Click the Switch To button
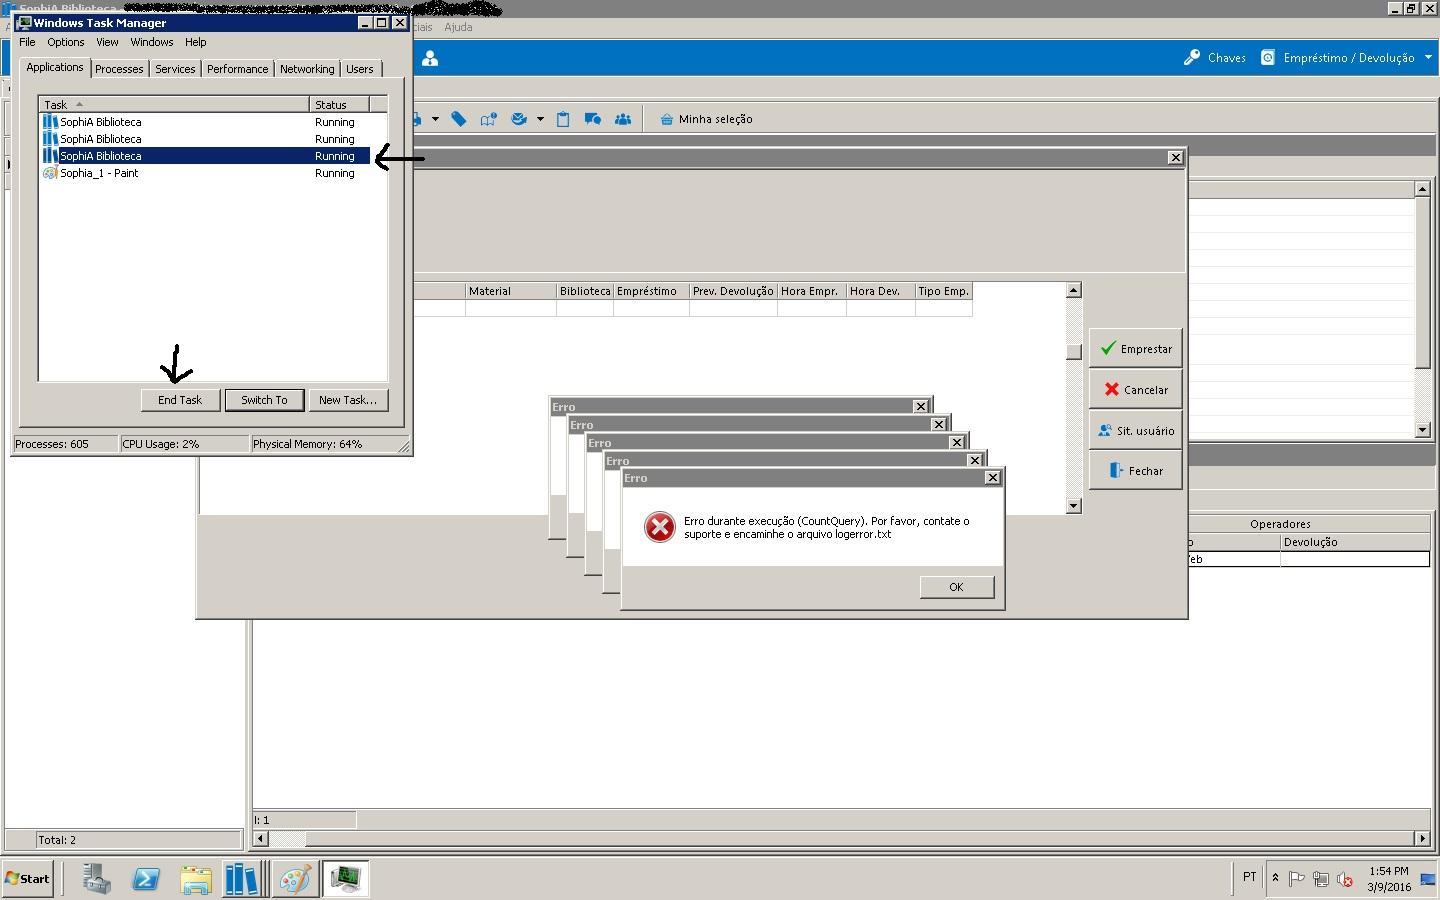This screenshot has height=900, width=1440. [x=264, y=400]
